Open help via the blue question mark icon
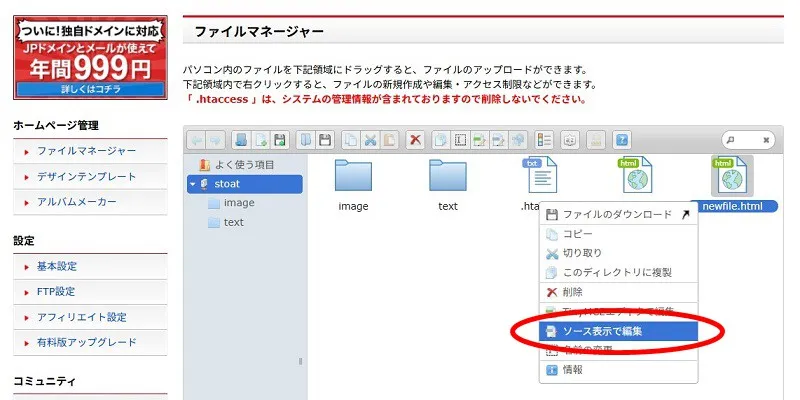 tap(622, 140)
